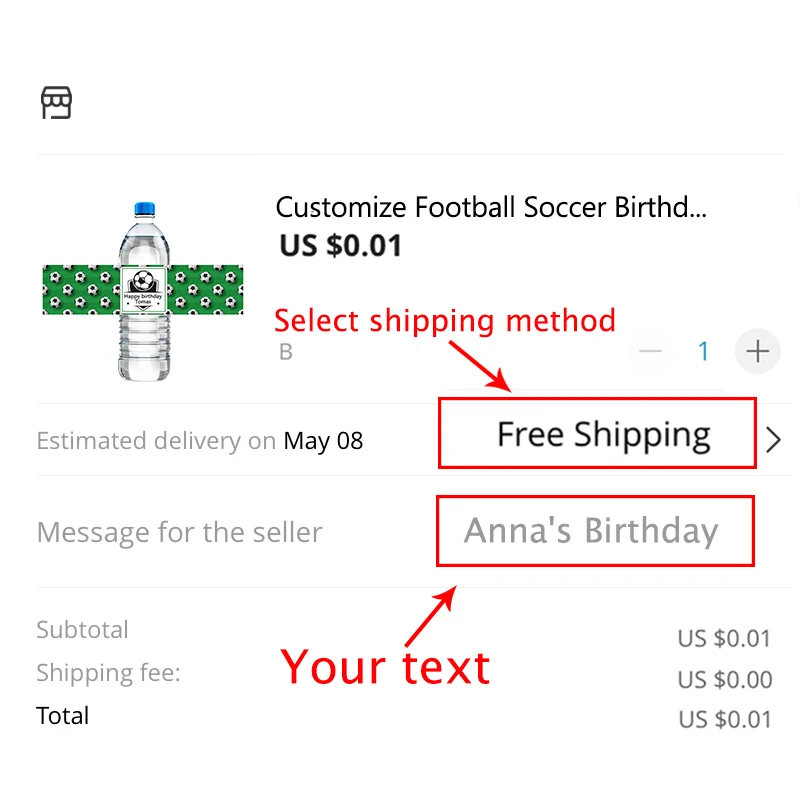Open the water bottle product thumbnail
Screen dimensions: 800x800
tap(145, 290)
